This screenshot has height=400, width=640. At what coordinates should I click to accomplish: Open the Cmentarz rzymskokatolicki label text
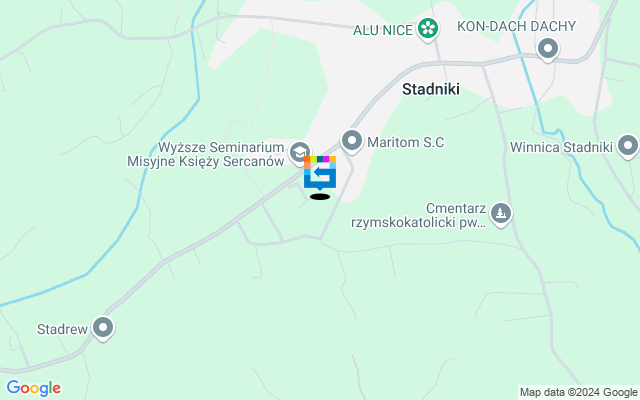[x=419, y=216]
